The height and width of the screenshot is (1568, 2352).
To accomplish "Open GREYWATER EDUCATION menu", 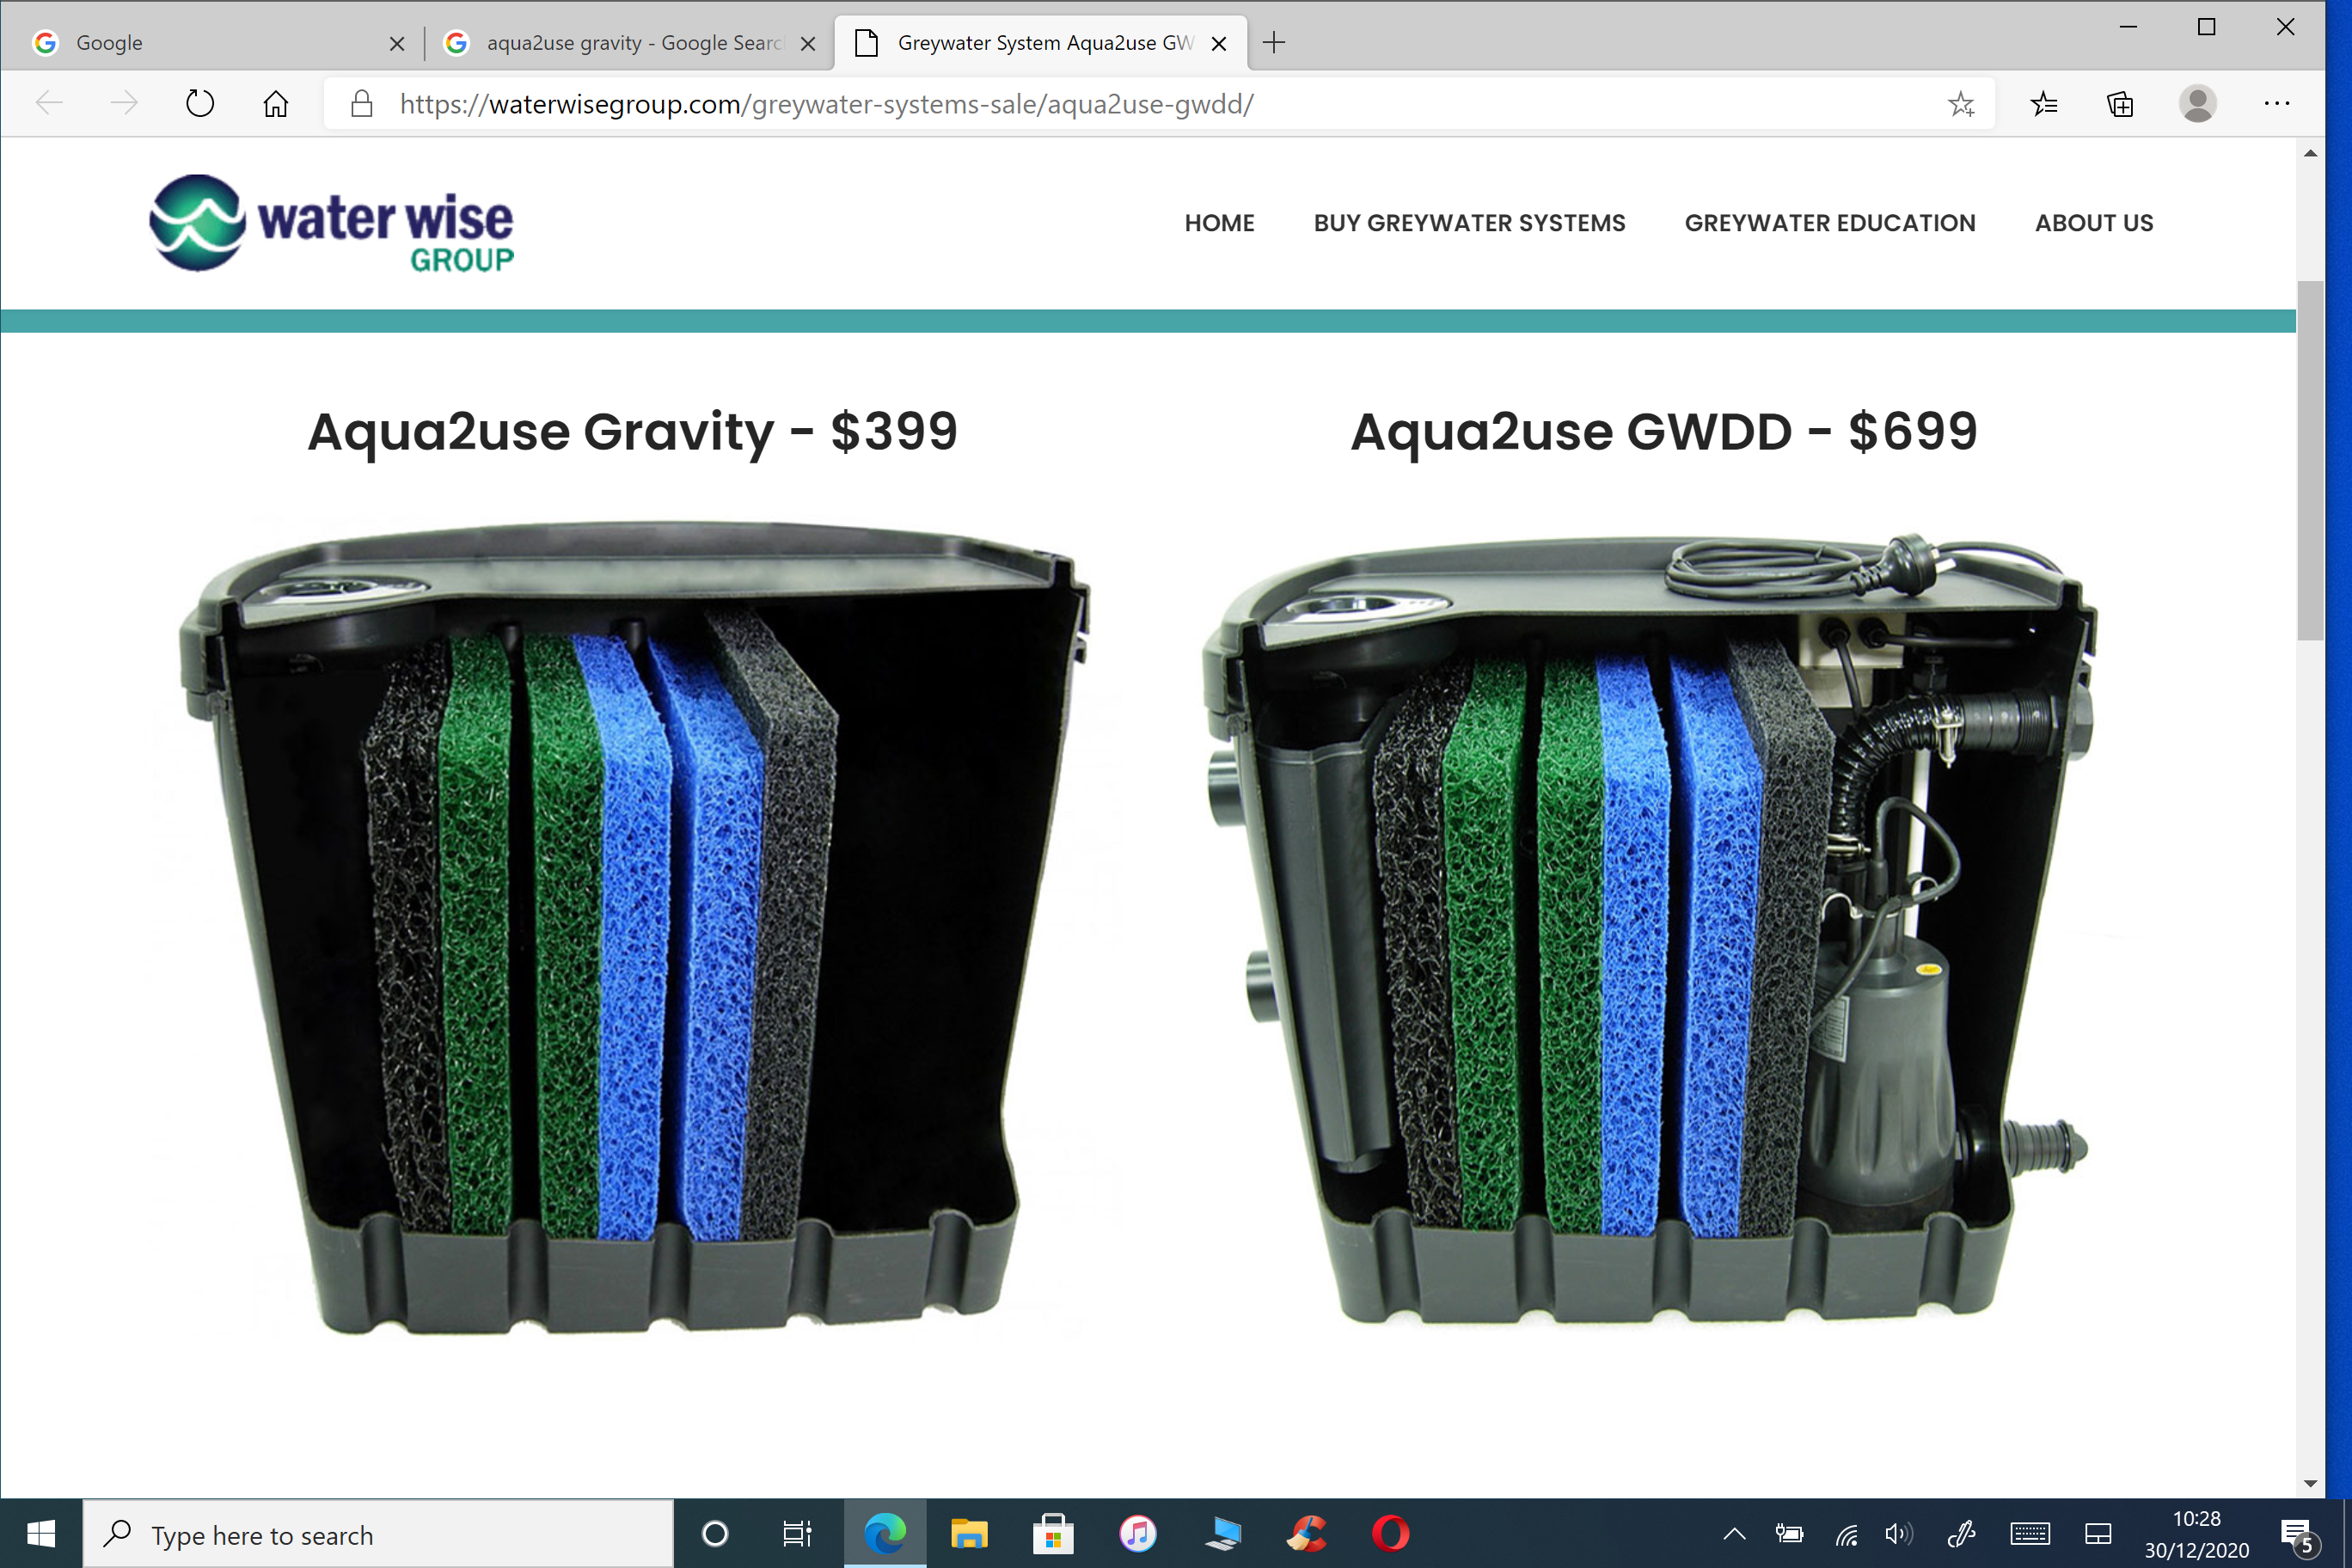I will pyautogui.click(x=1829, y=223).
